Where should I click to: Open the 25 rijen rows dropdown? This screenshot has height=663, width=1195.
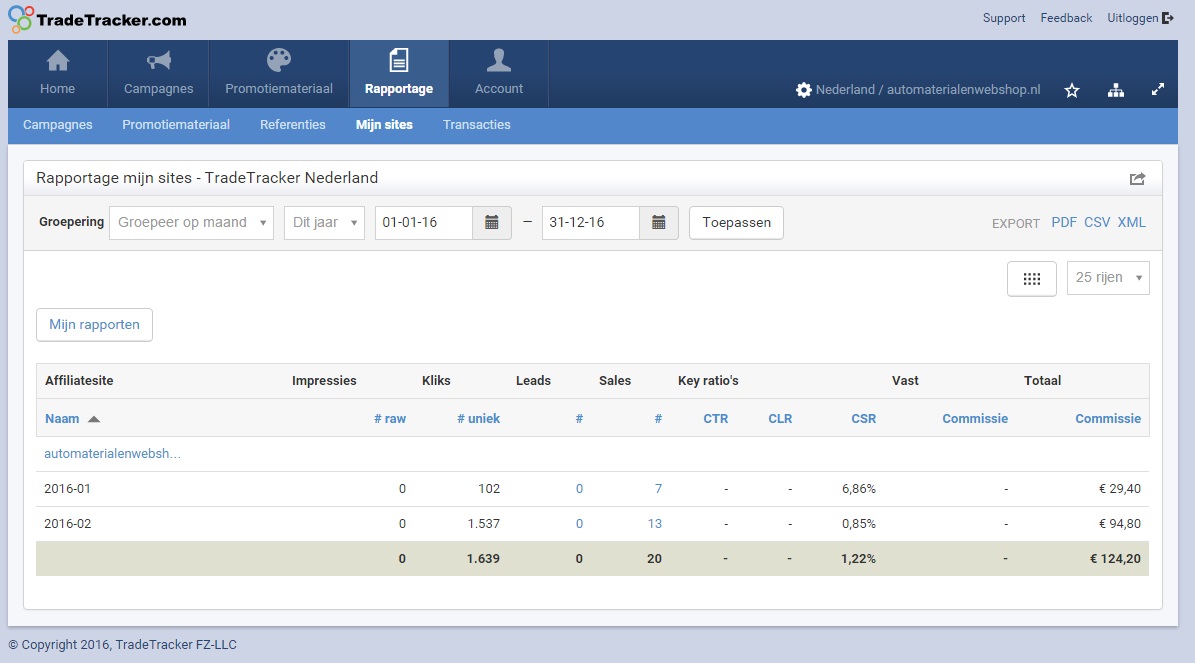[1108, 278]
